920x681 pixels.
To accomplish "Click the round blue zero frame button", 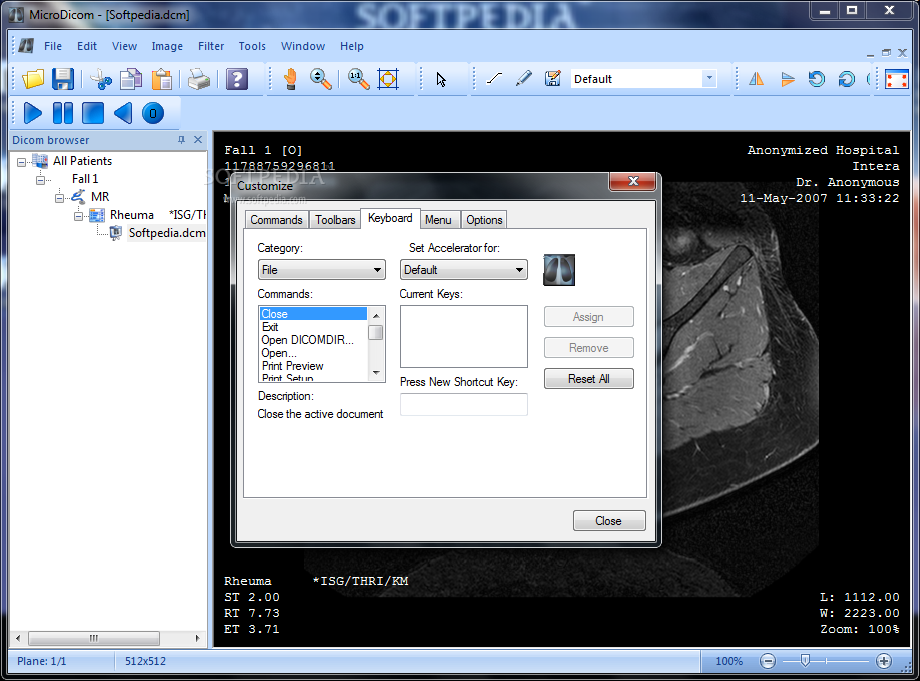I will pyautogui.click(x=153, y=113).
